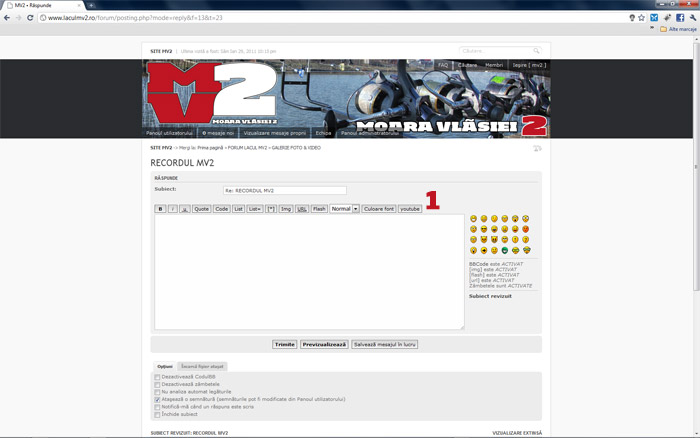Viewport: 700px width, 438px height.
Task: Apply underline formatting with the u button
Action: [184, 209]
